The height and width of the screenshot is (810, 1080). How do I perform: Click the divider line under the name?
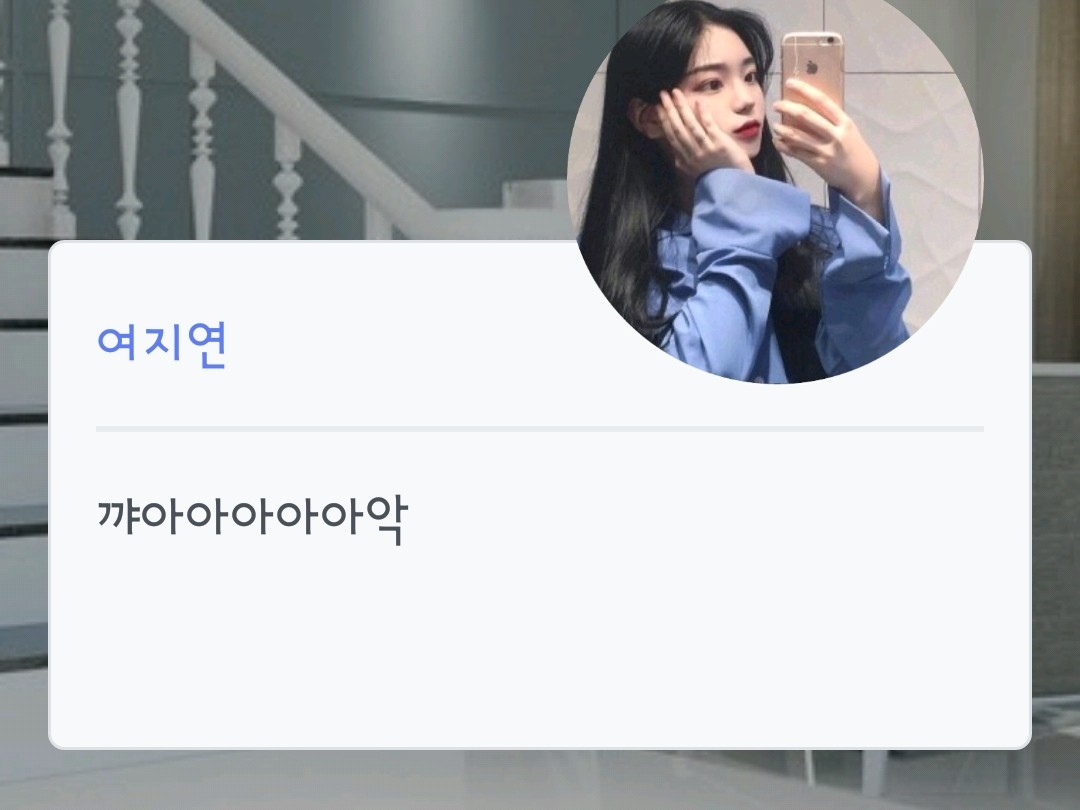[x=540, y=429]
